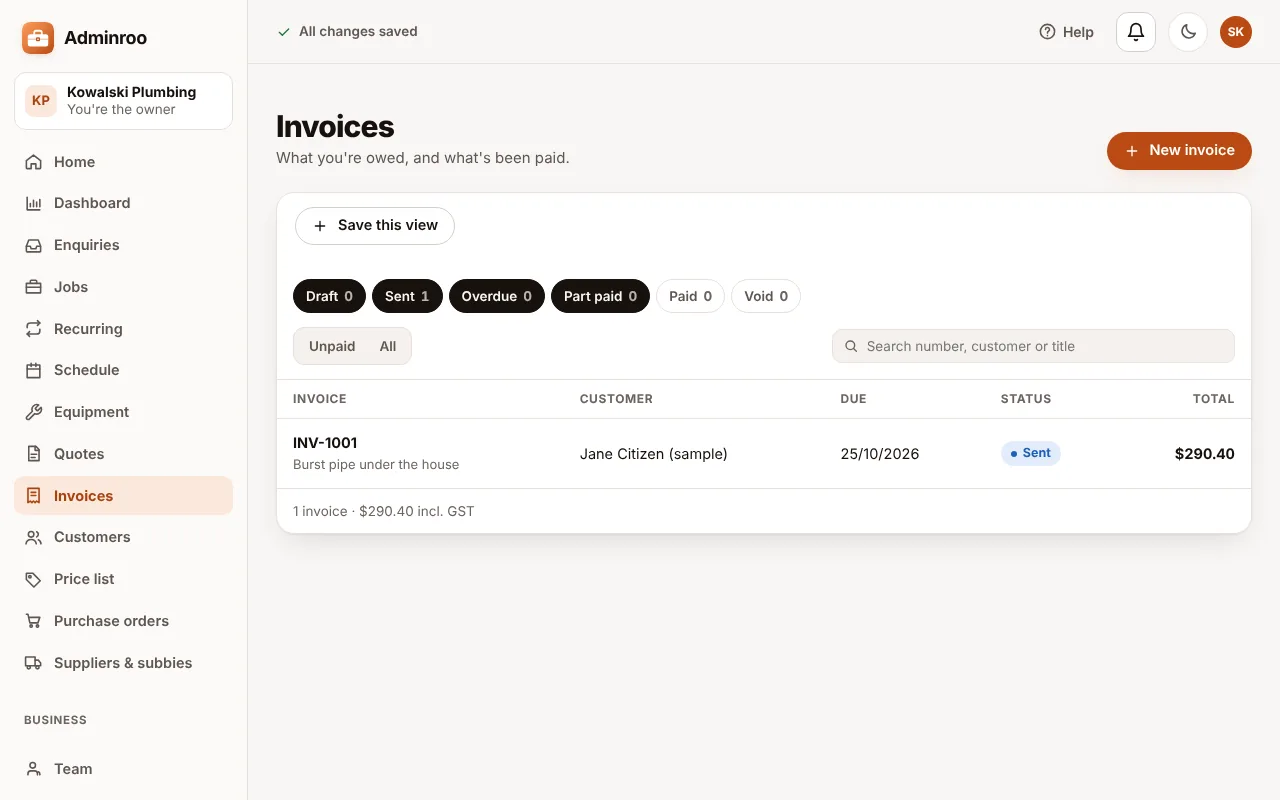Click the Schedule calendar icon

[34, 370]
